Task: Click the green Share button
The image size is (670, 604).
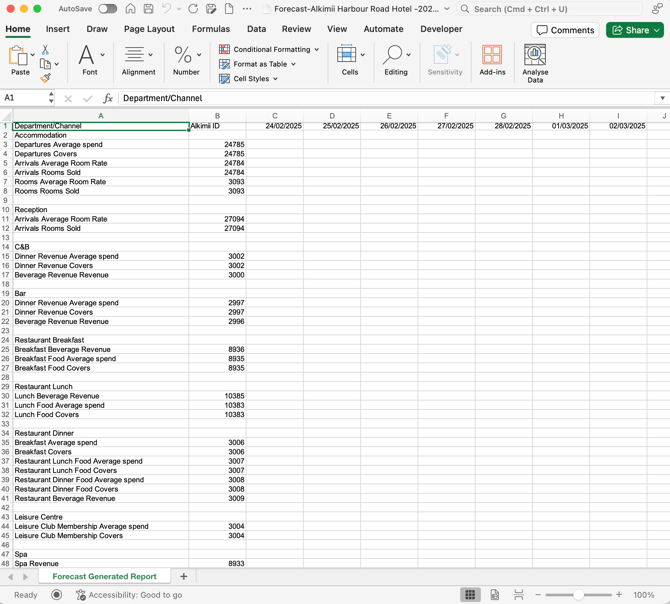Action: [635, 30]
